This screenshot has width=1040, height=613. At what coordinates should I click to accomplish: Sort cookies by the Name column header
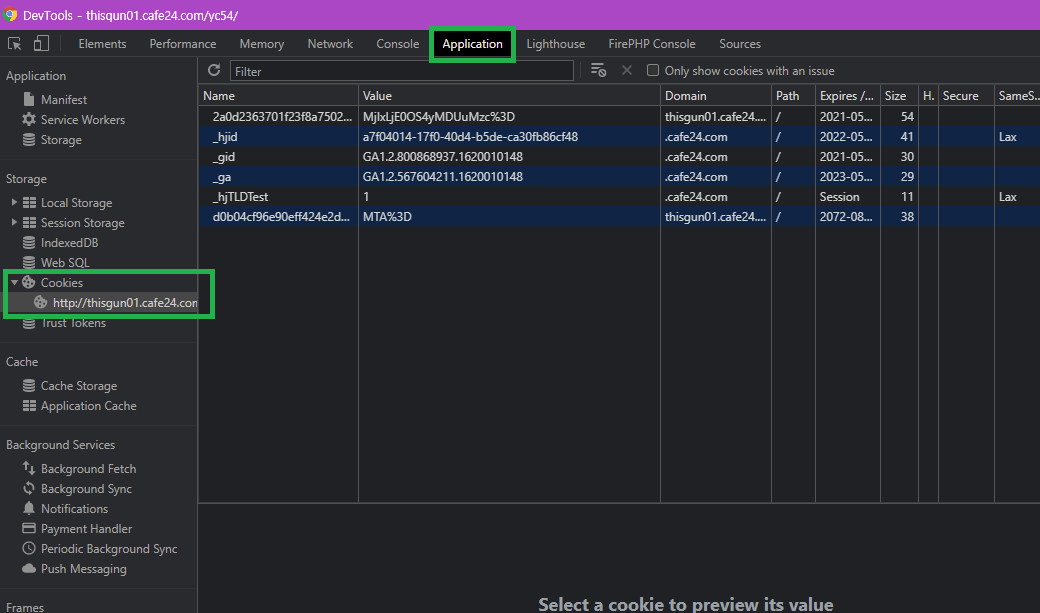(x=277, y=96)
